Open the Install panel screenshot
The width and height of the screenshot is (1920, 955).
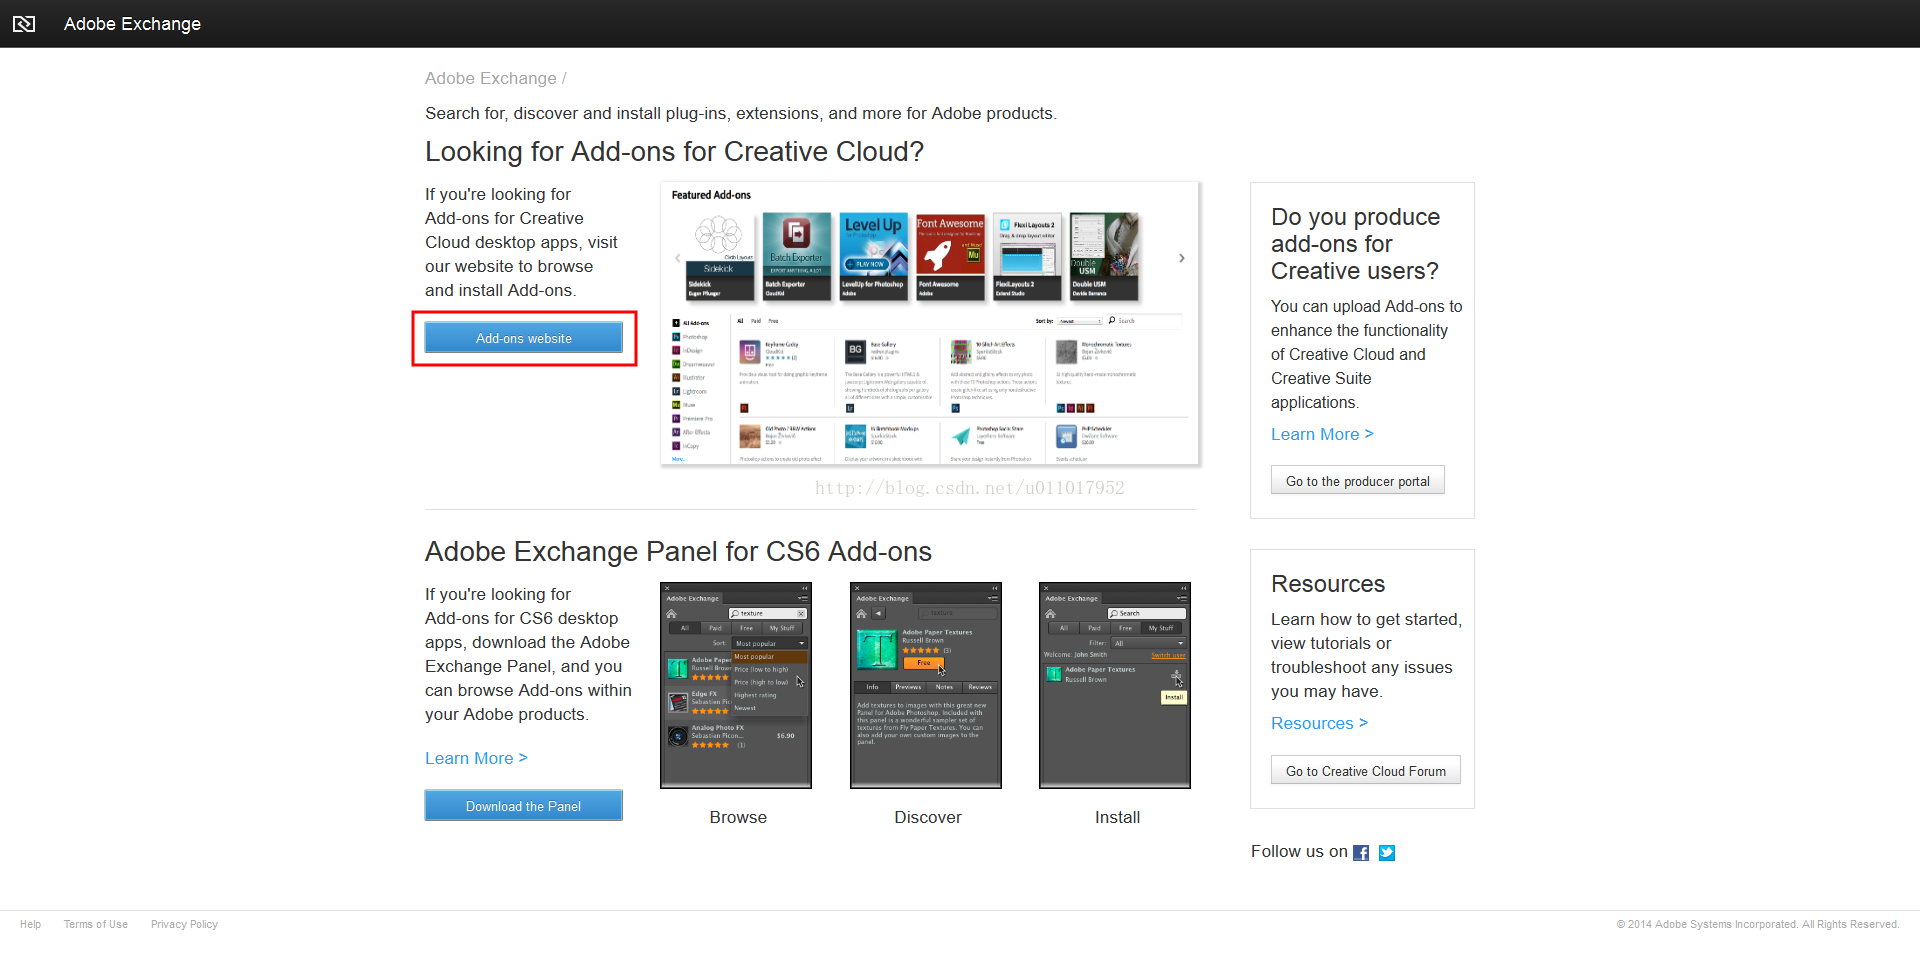pyautogui.click(x=1115, y=686)
